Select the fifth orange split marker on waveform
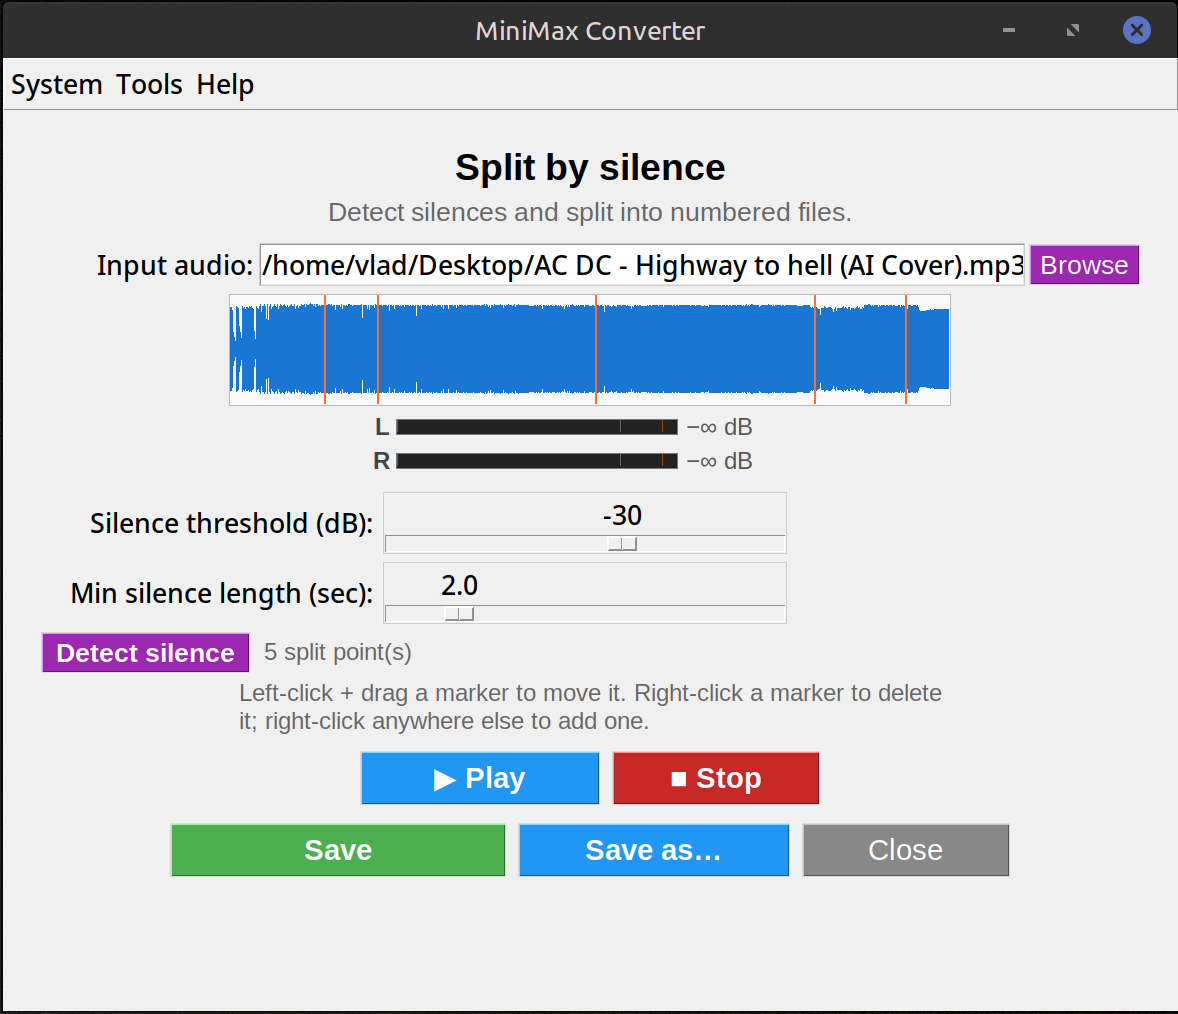This screenshot has width=1178, height=1014. coord(906,350)
